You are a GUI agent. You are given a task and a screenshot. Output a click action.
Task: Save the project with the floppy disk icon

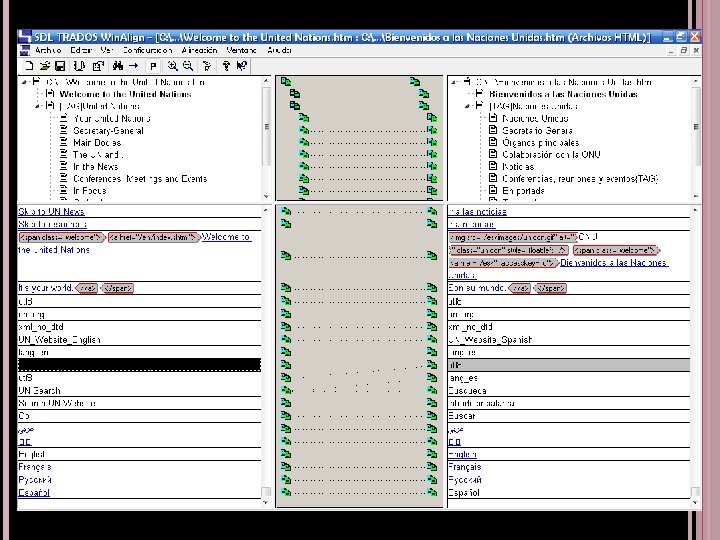[x=60, y=66]
